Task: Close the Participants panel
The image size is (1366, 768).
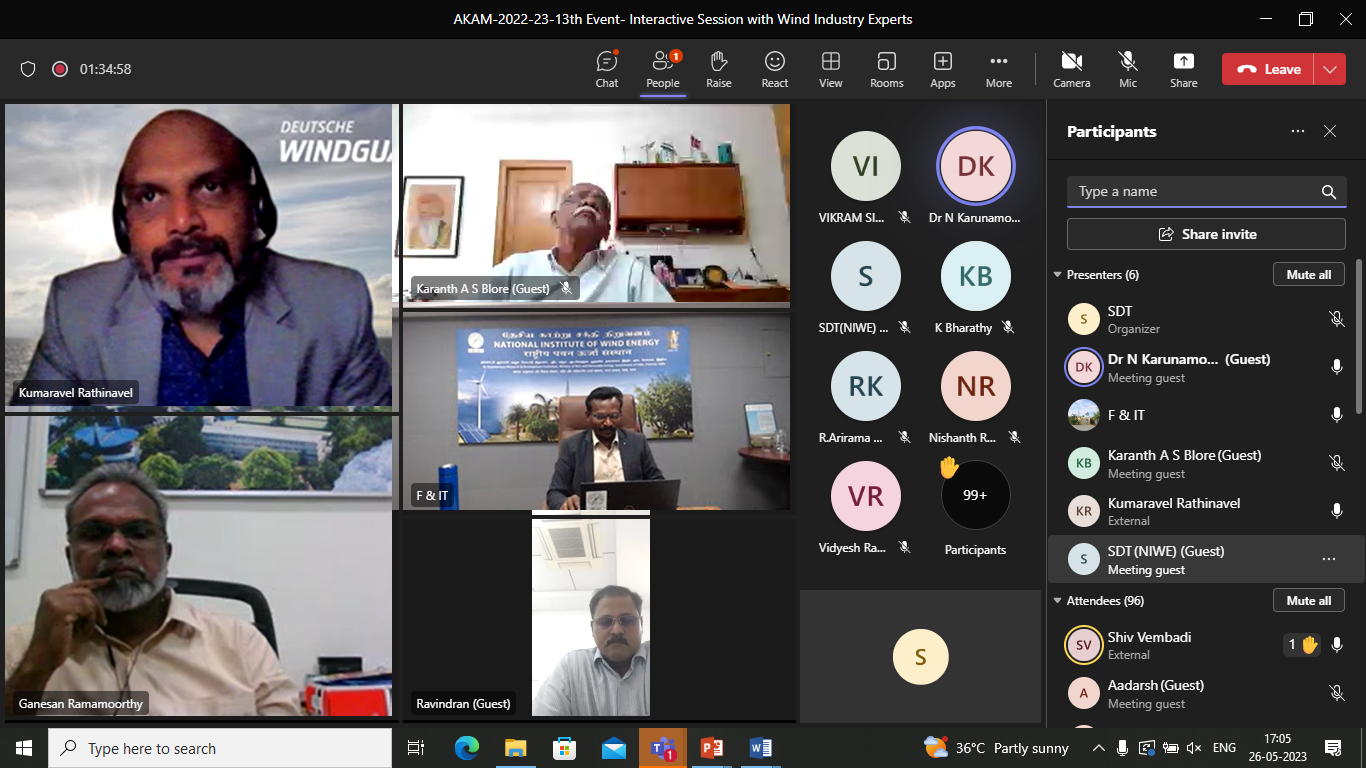Action: [1330, 131]
